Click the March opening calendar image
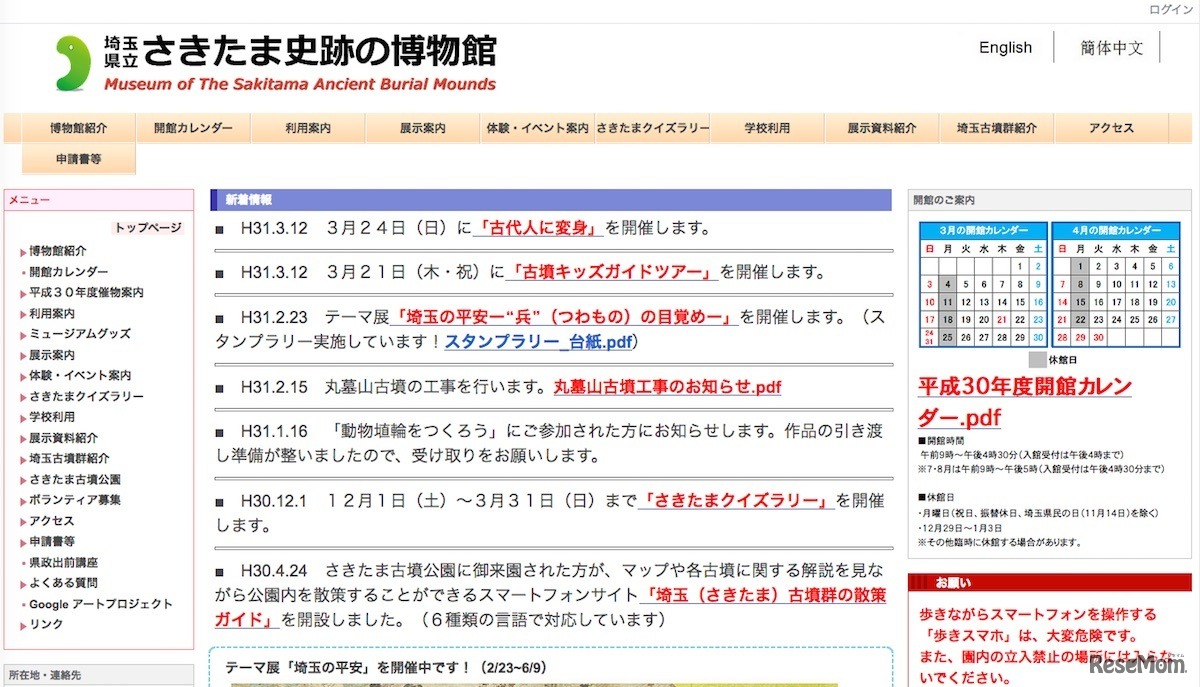1200x687 pixels. (983, 285)
